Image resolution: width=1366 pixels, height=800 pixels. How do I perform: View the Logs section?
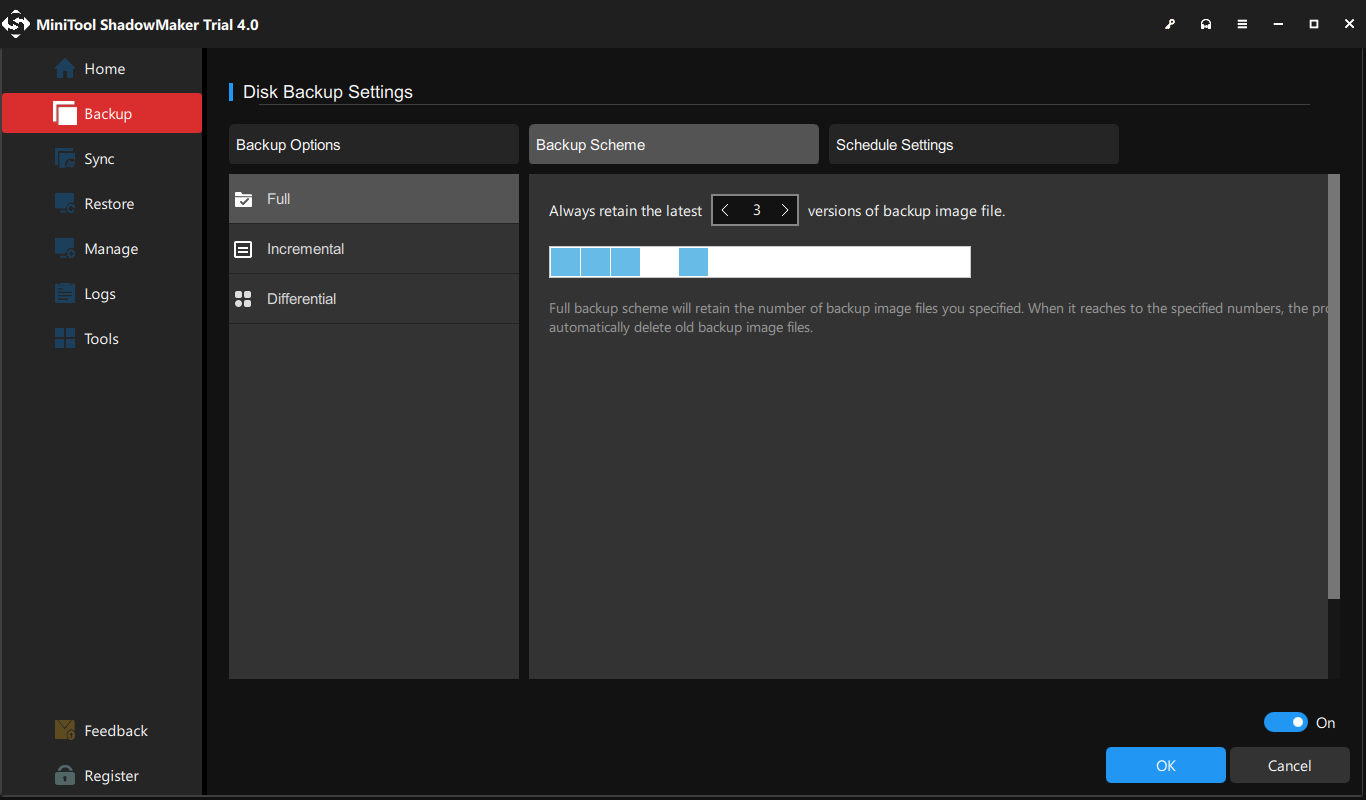[102, 294]
